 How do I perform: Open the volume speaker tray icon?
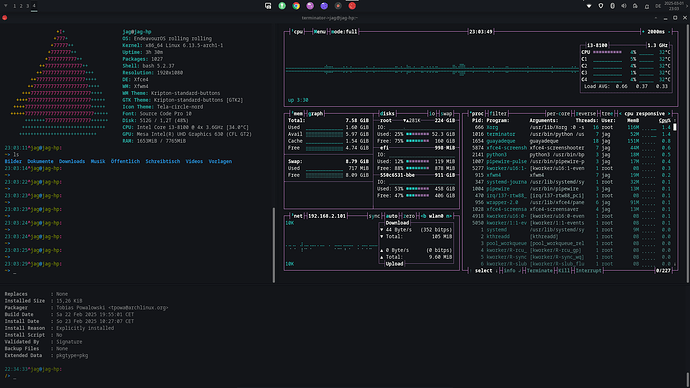tap(624, 6)
